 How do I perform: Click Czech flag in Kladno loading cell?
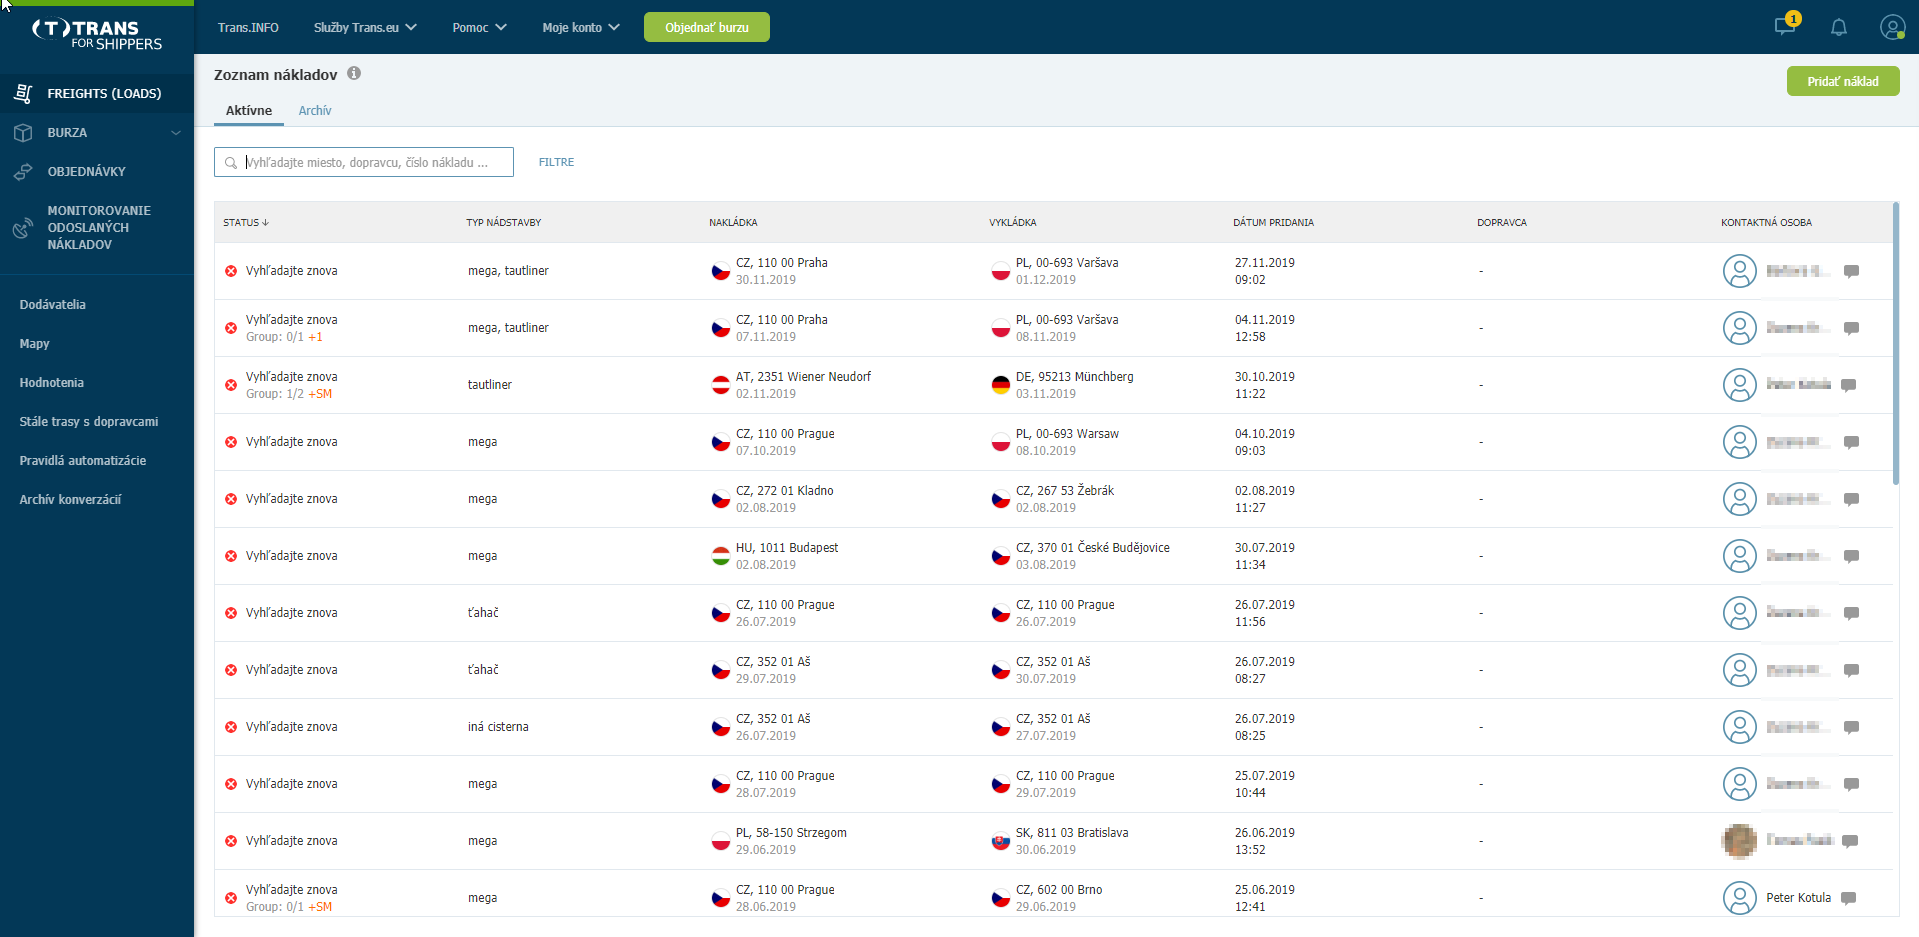point(720,499)
